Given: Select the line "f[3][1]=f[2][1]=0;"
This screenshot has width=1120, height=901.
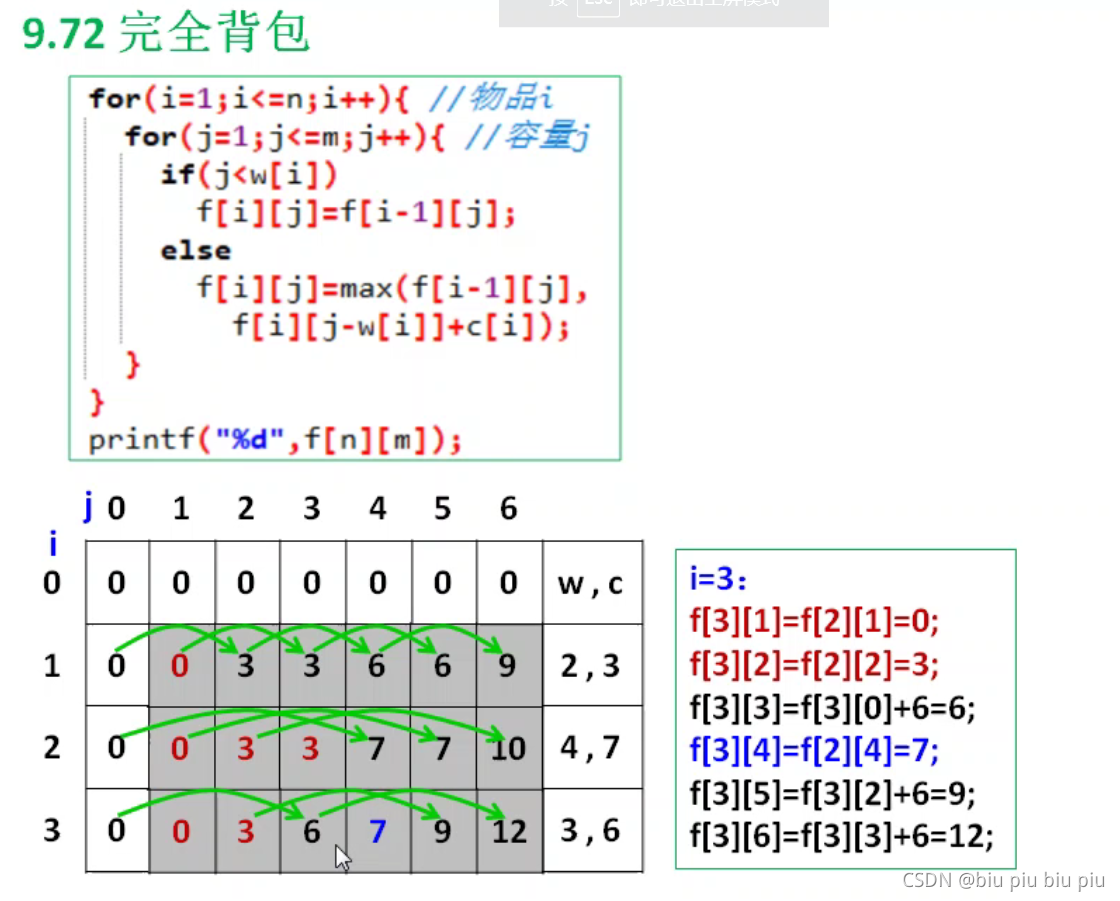Looking at the screenshot, I should [814, 621].
